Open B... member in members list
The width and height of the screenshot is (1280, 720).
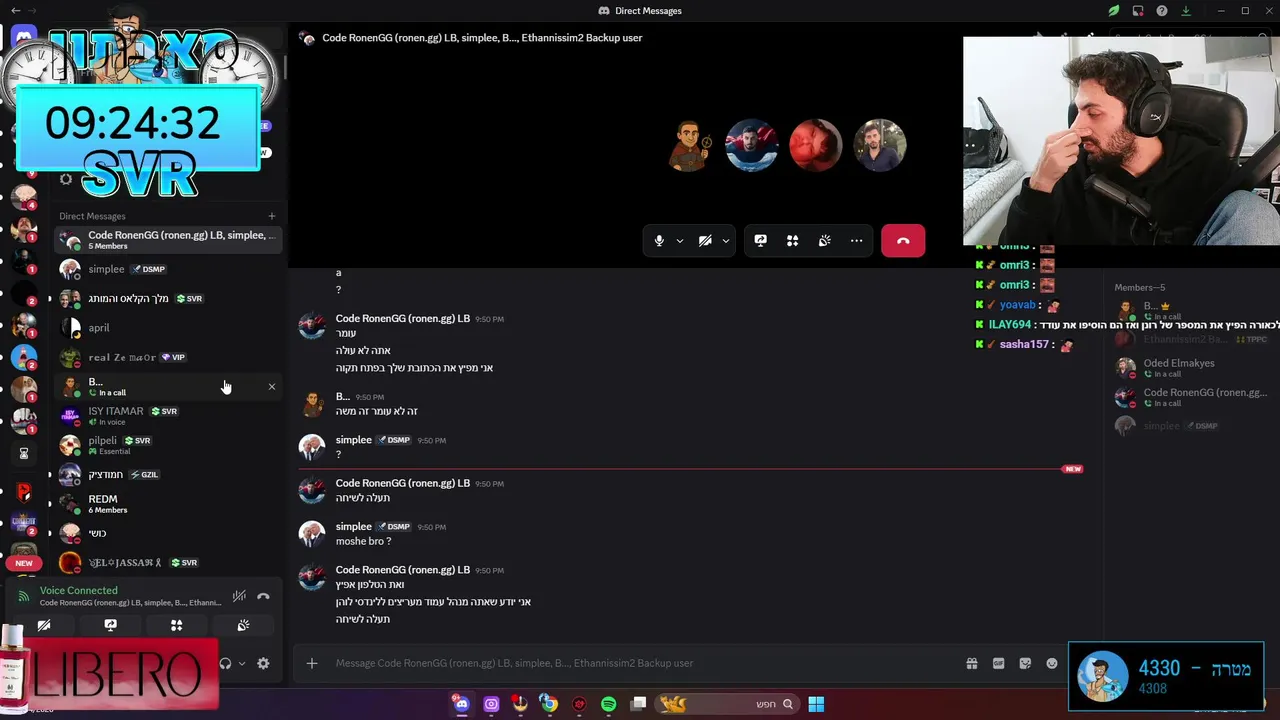(x=1190, y=310)
